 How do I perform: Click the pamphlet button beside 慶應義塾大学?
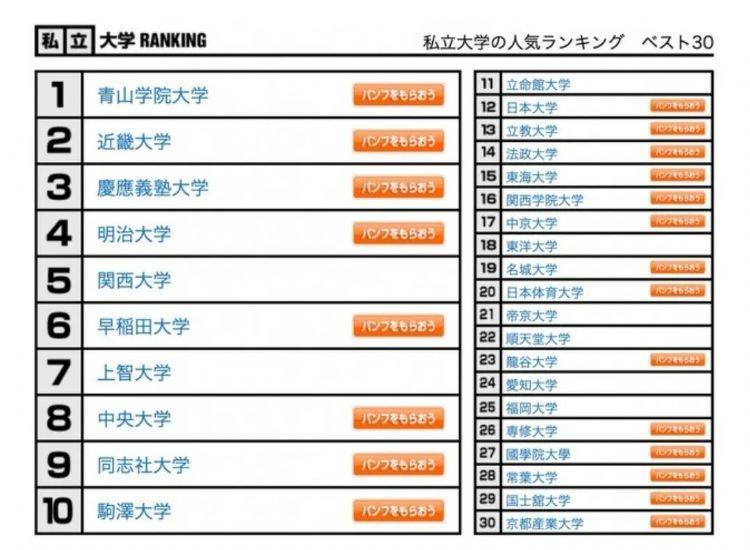398,187
